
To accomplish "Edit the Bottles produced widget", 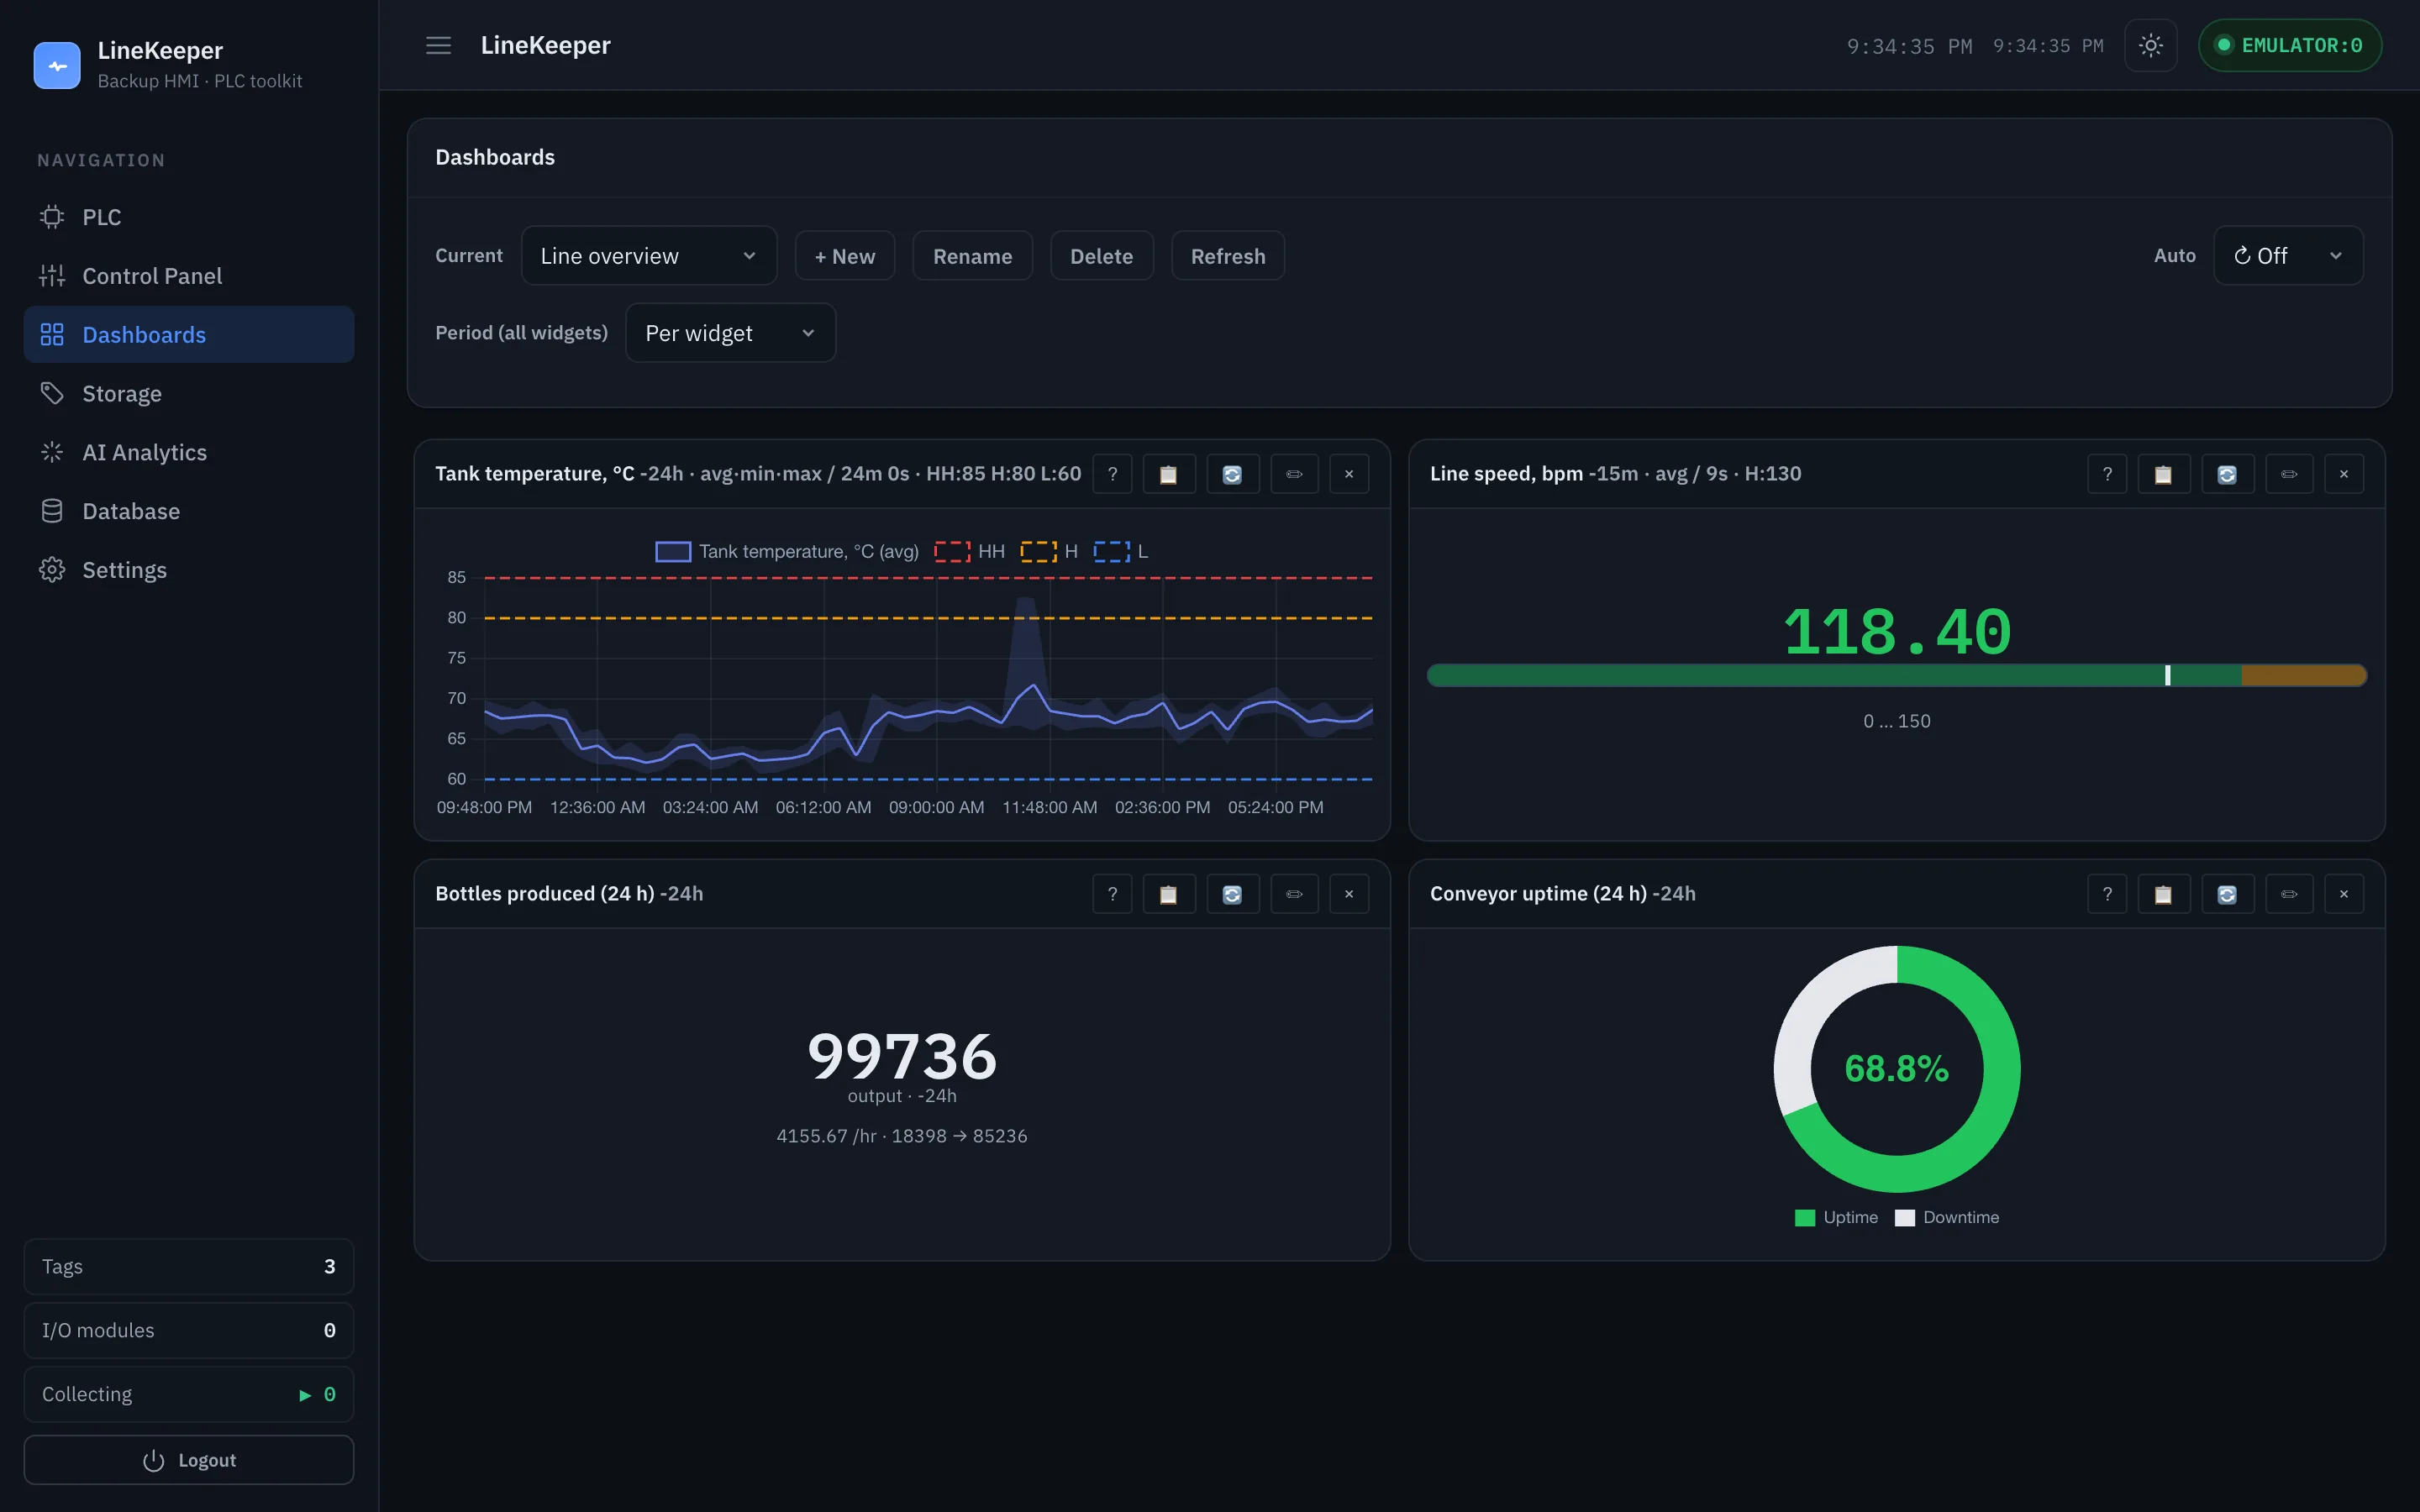I will 1294,894.
